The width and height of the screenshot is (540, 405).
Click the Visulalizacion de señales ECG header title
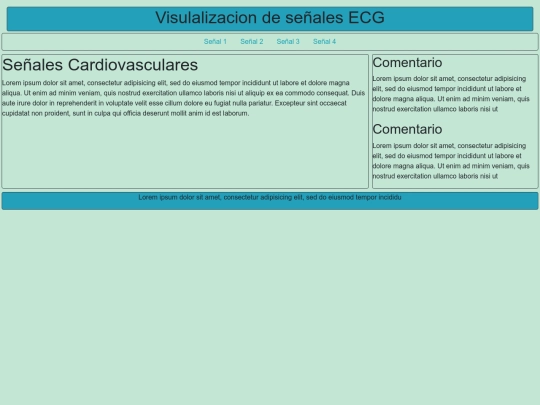coord(270,18)
